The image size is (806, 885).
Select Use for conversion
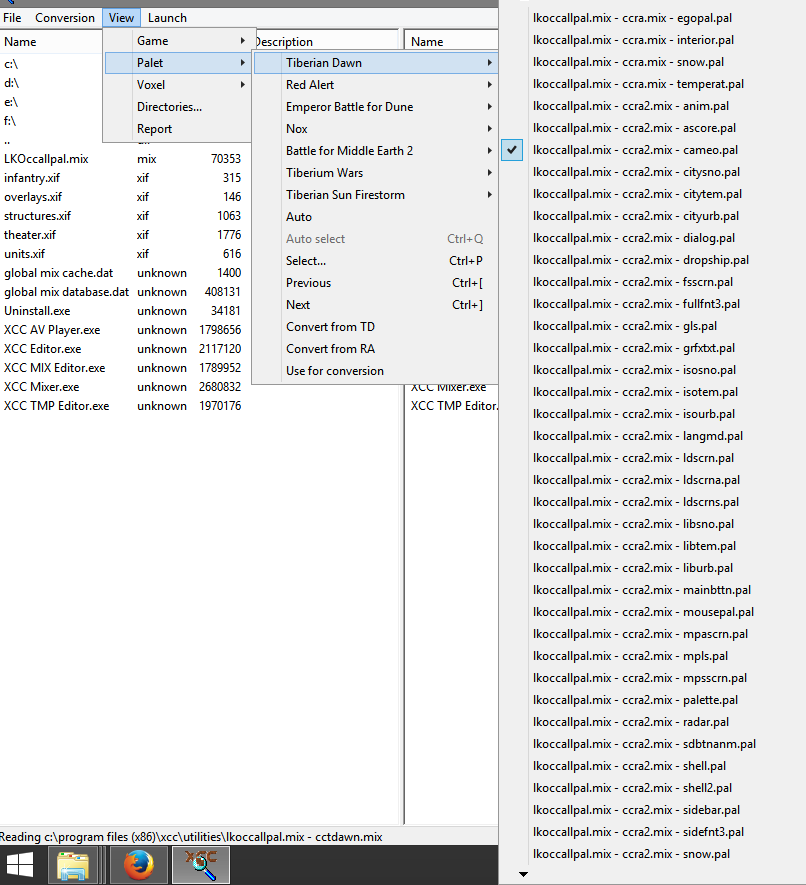pos(375,371)
